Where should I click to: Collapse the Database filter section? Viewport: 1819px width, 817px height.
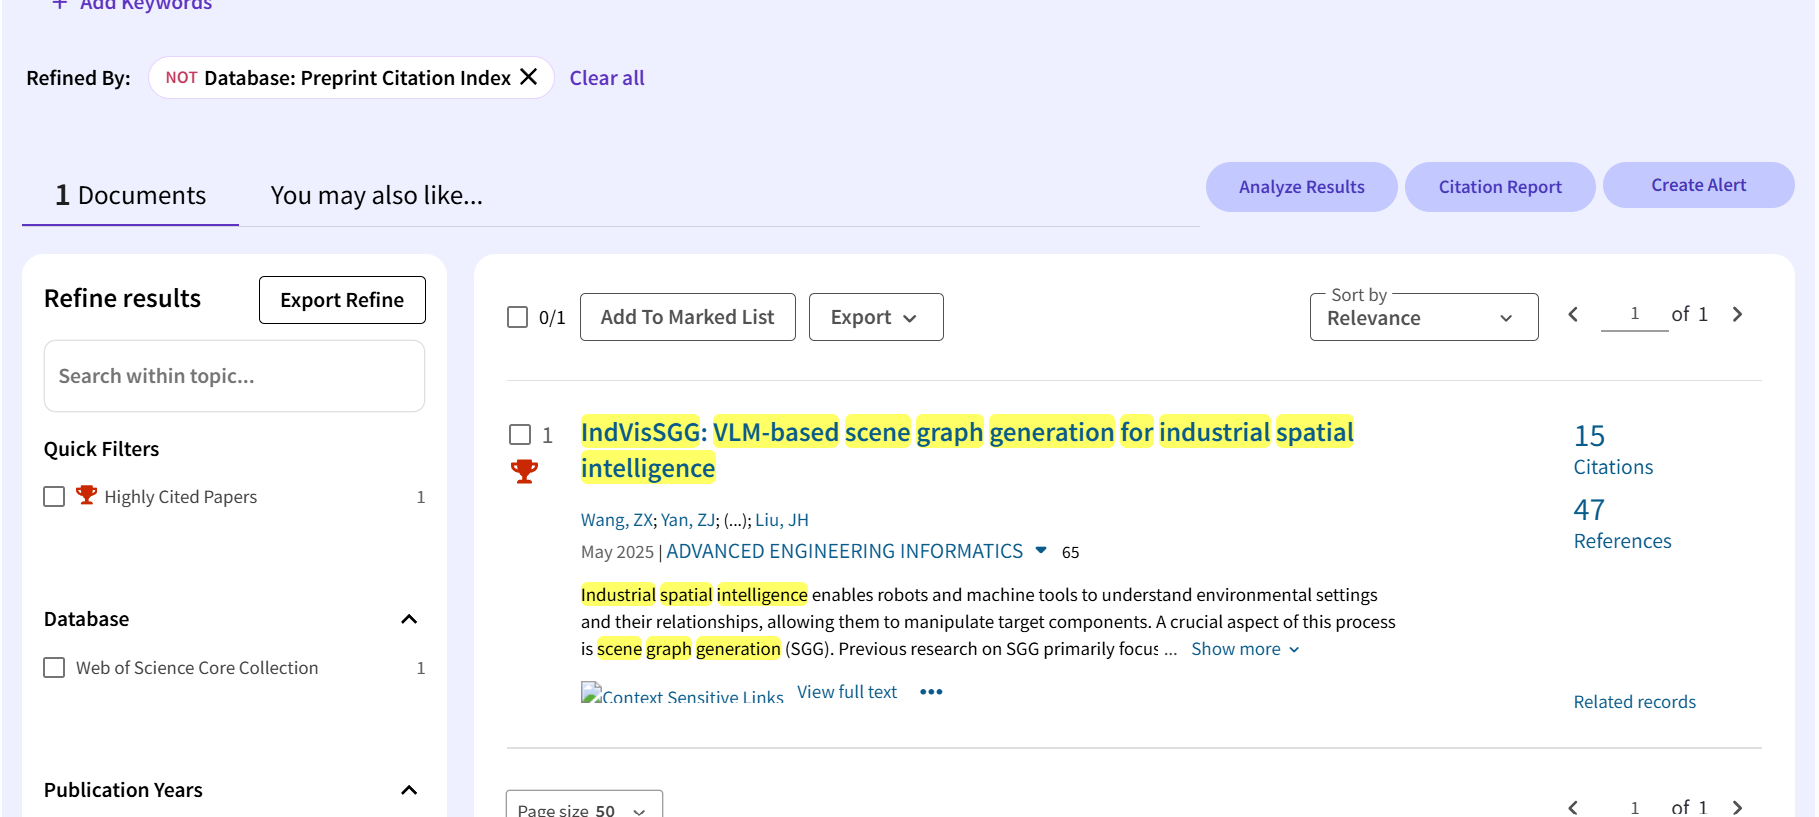click(x=409, y=619)
